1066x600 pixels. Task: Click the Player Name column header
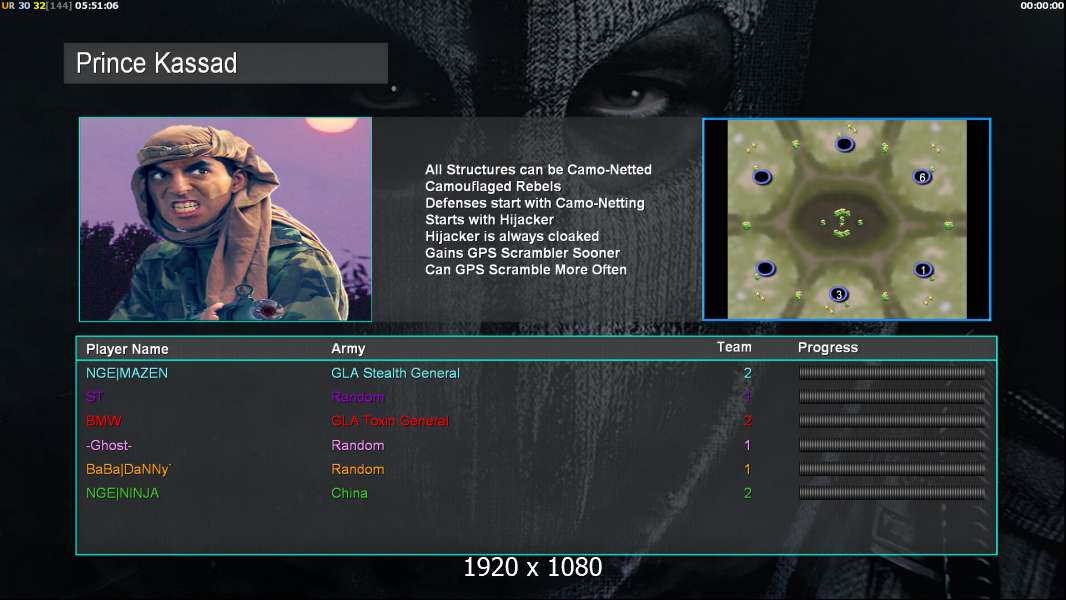click(127, 349)
